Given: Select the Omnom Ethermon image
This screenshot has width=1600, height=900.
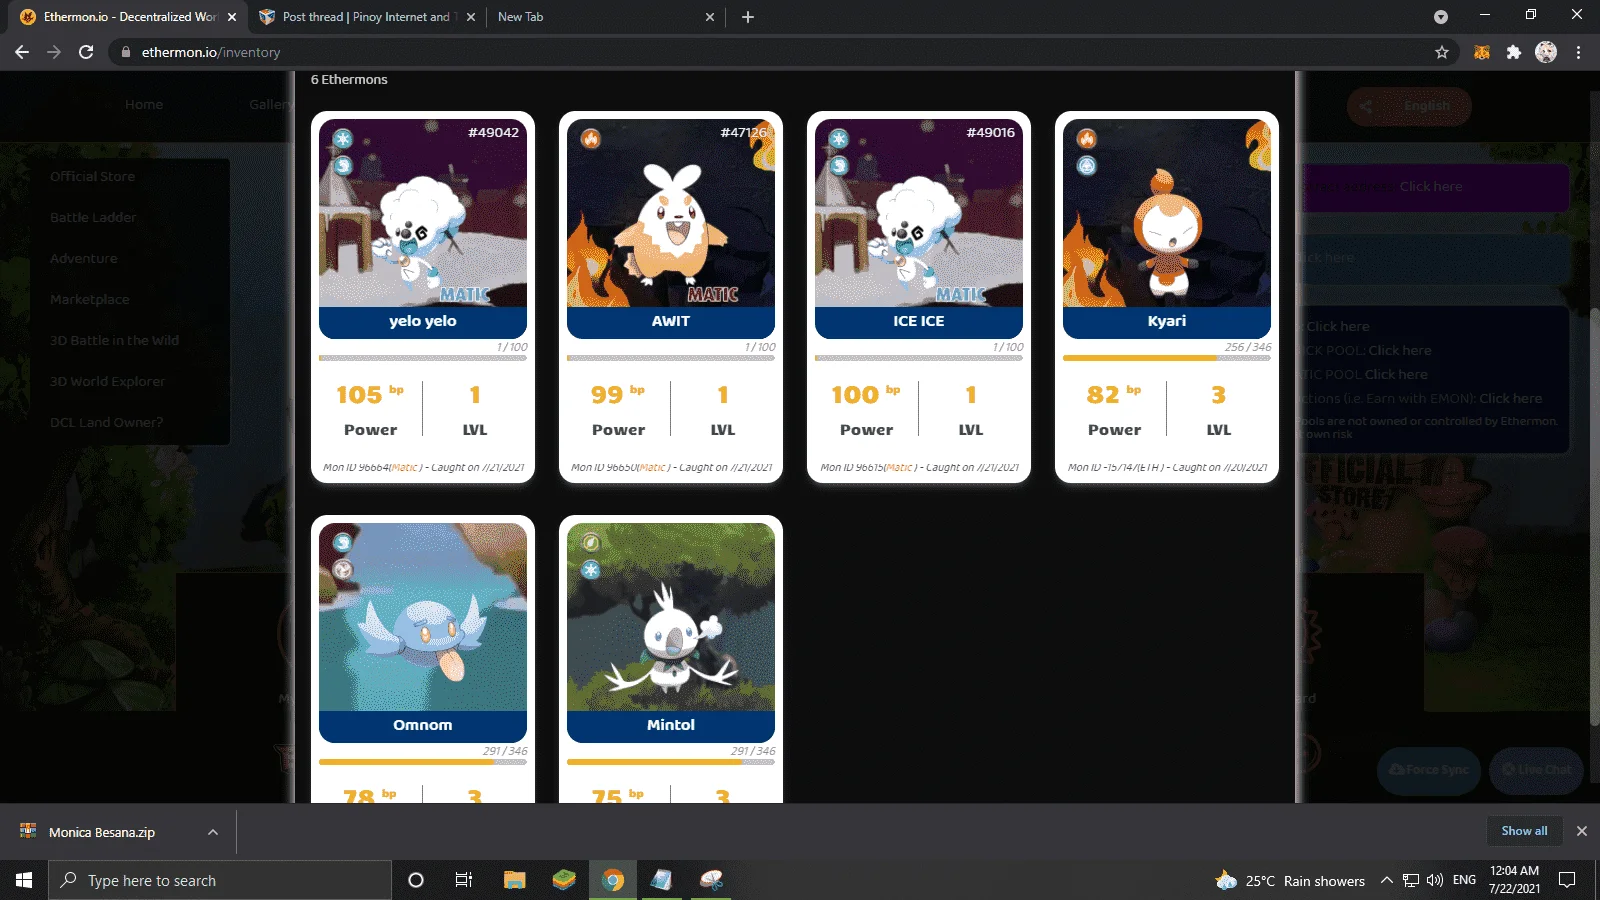Looking at the screenshot, I should 423,617.
